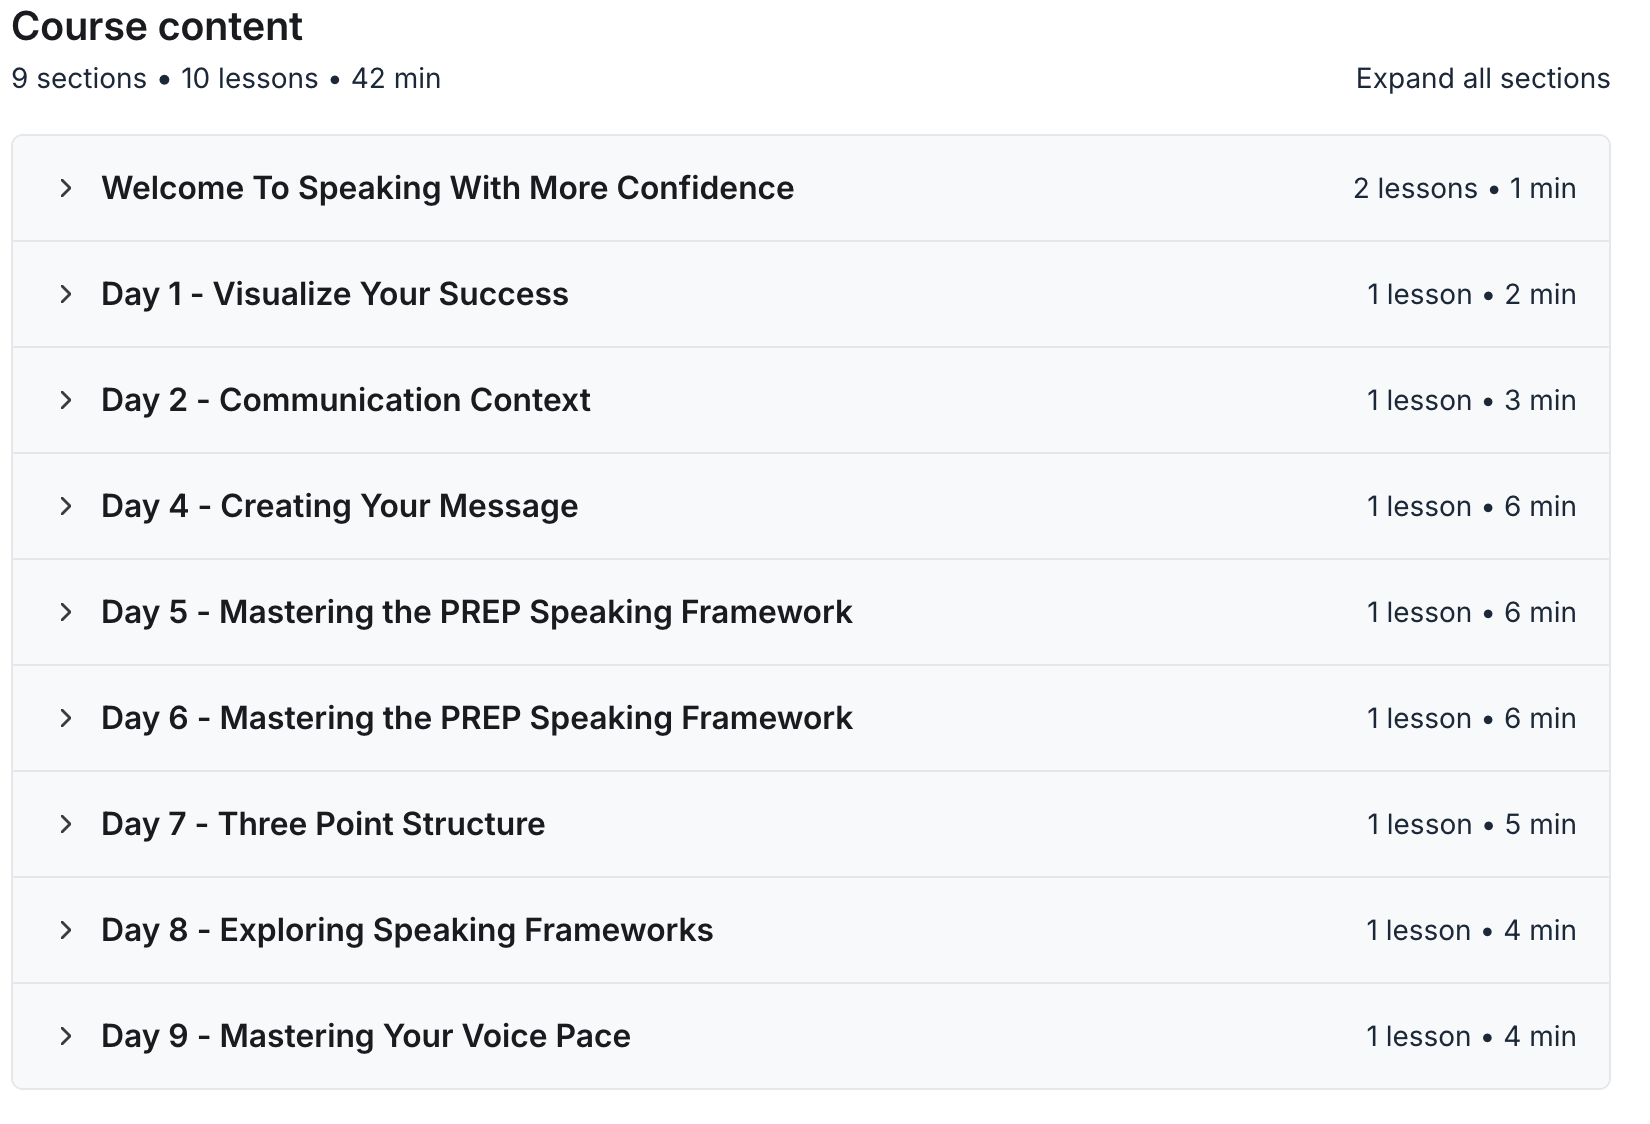Open the Day 4 section chevron

click(x=66, y=506)
